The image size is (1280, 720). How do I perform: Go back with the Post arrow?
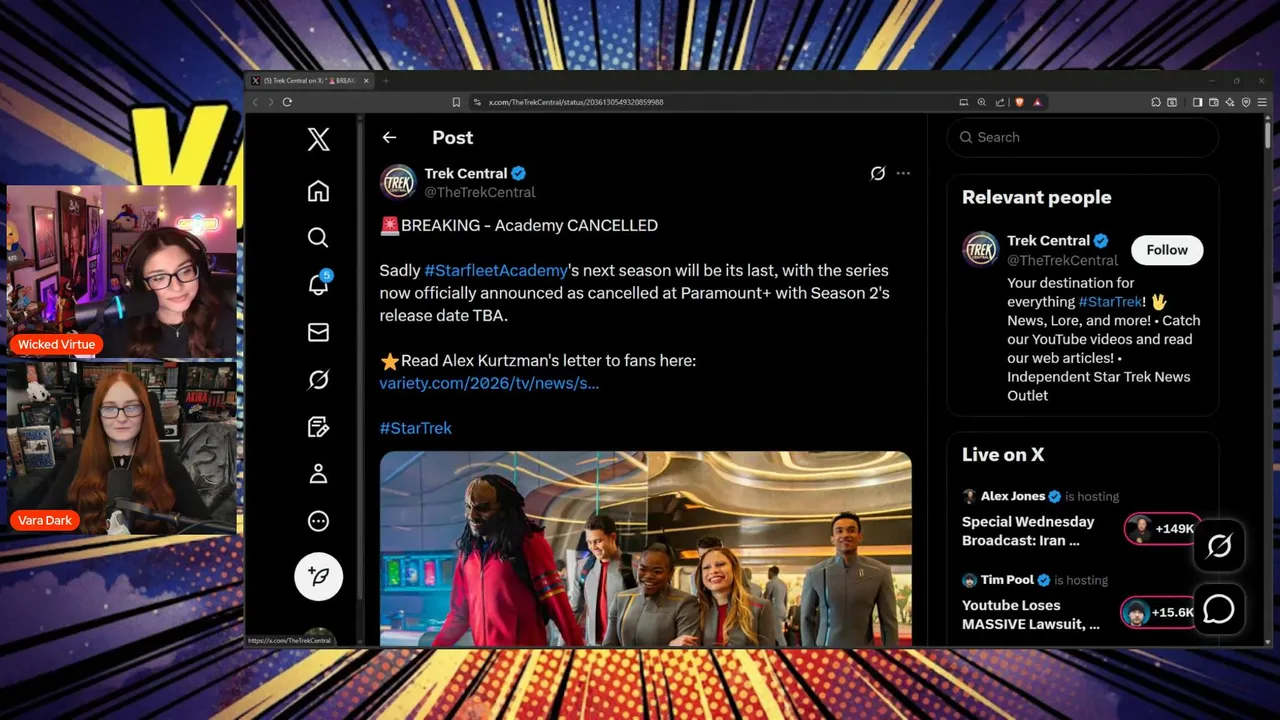[x=389, y=138]
